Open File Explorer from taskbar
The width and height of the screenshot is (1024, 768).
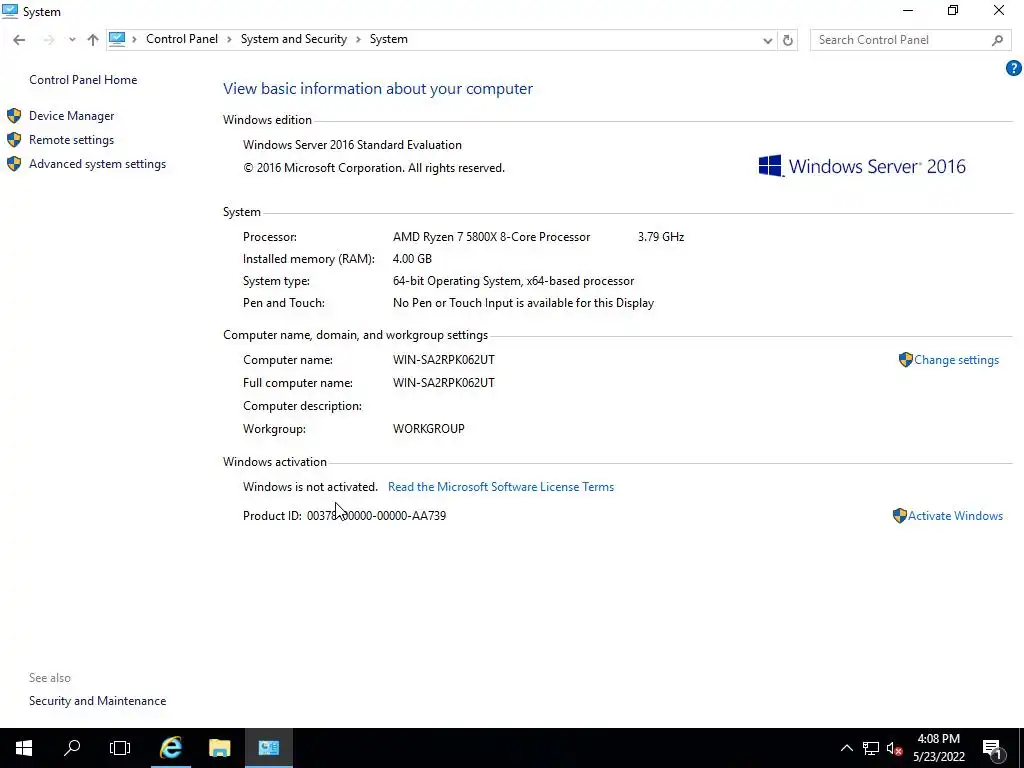point(219,748)
